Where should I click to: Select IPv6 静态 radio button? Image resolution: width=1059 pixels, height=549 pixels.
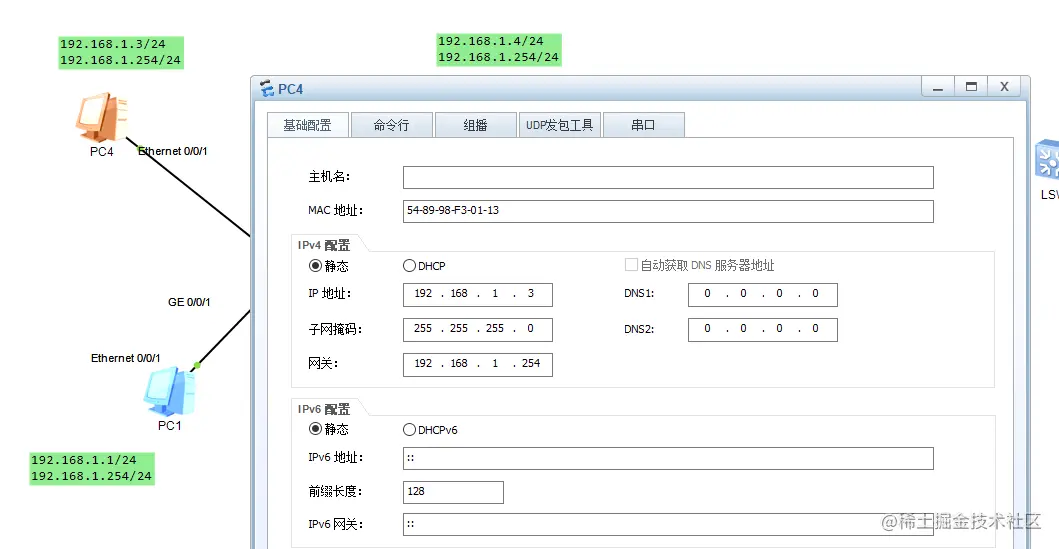(315, 429)
